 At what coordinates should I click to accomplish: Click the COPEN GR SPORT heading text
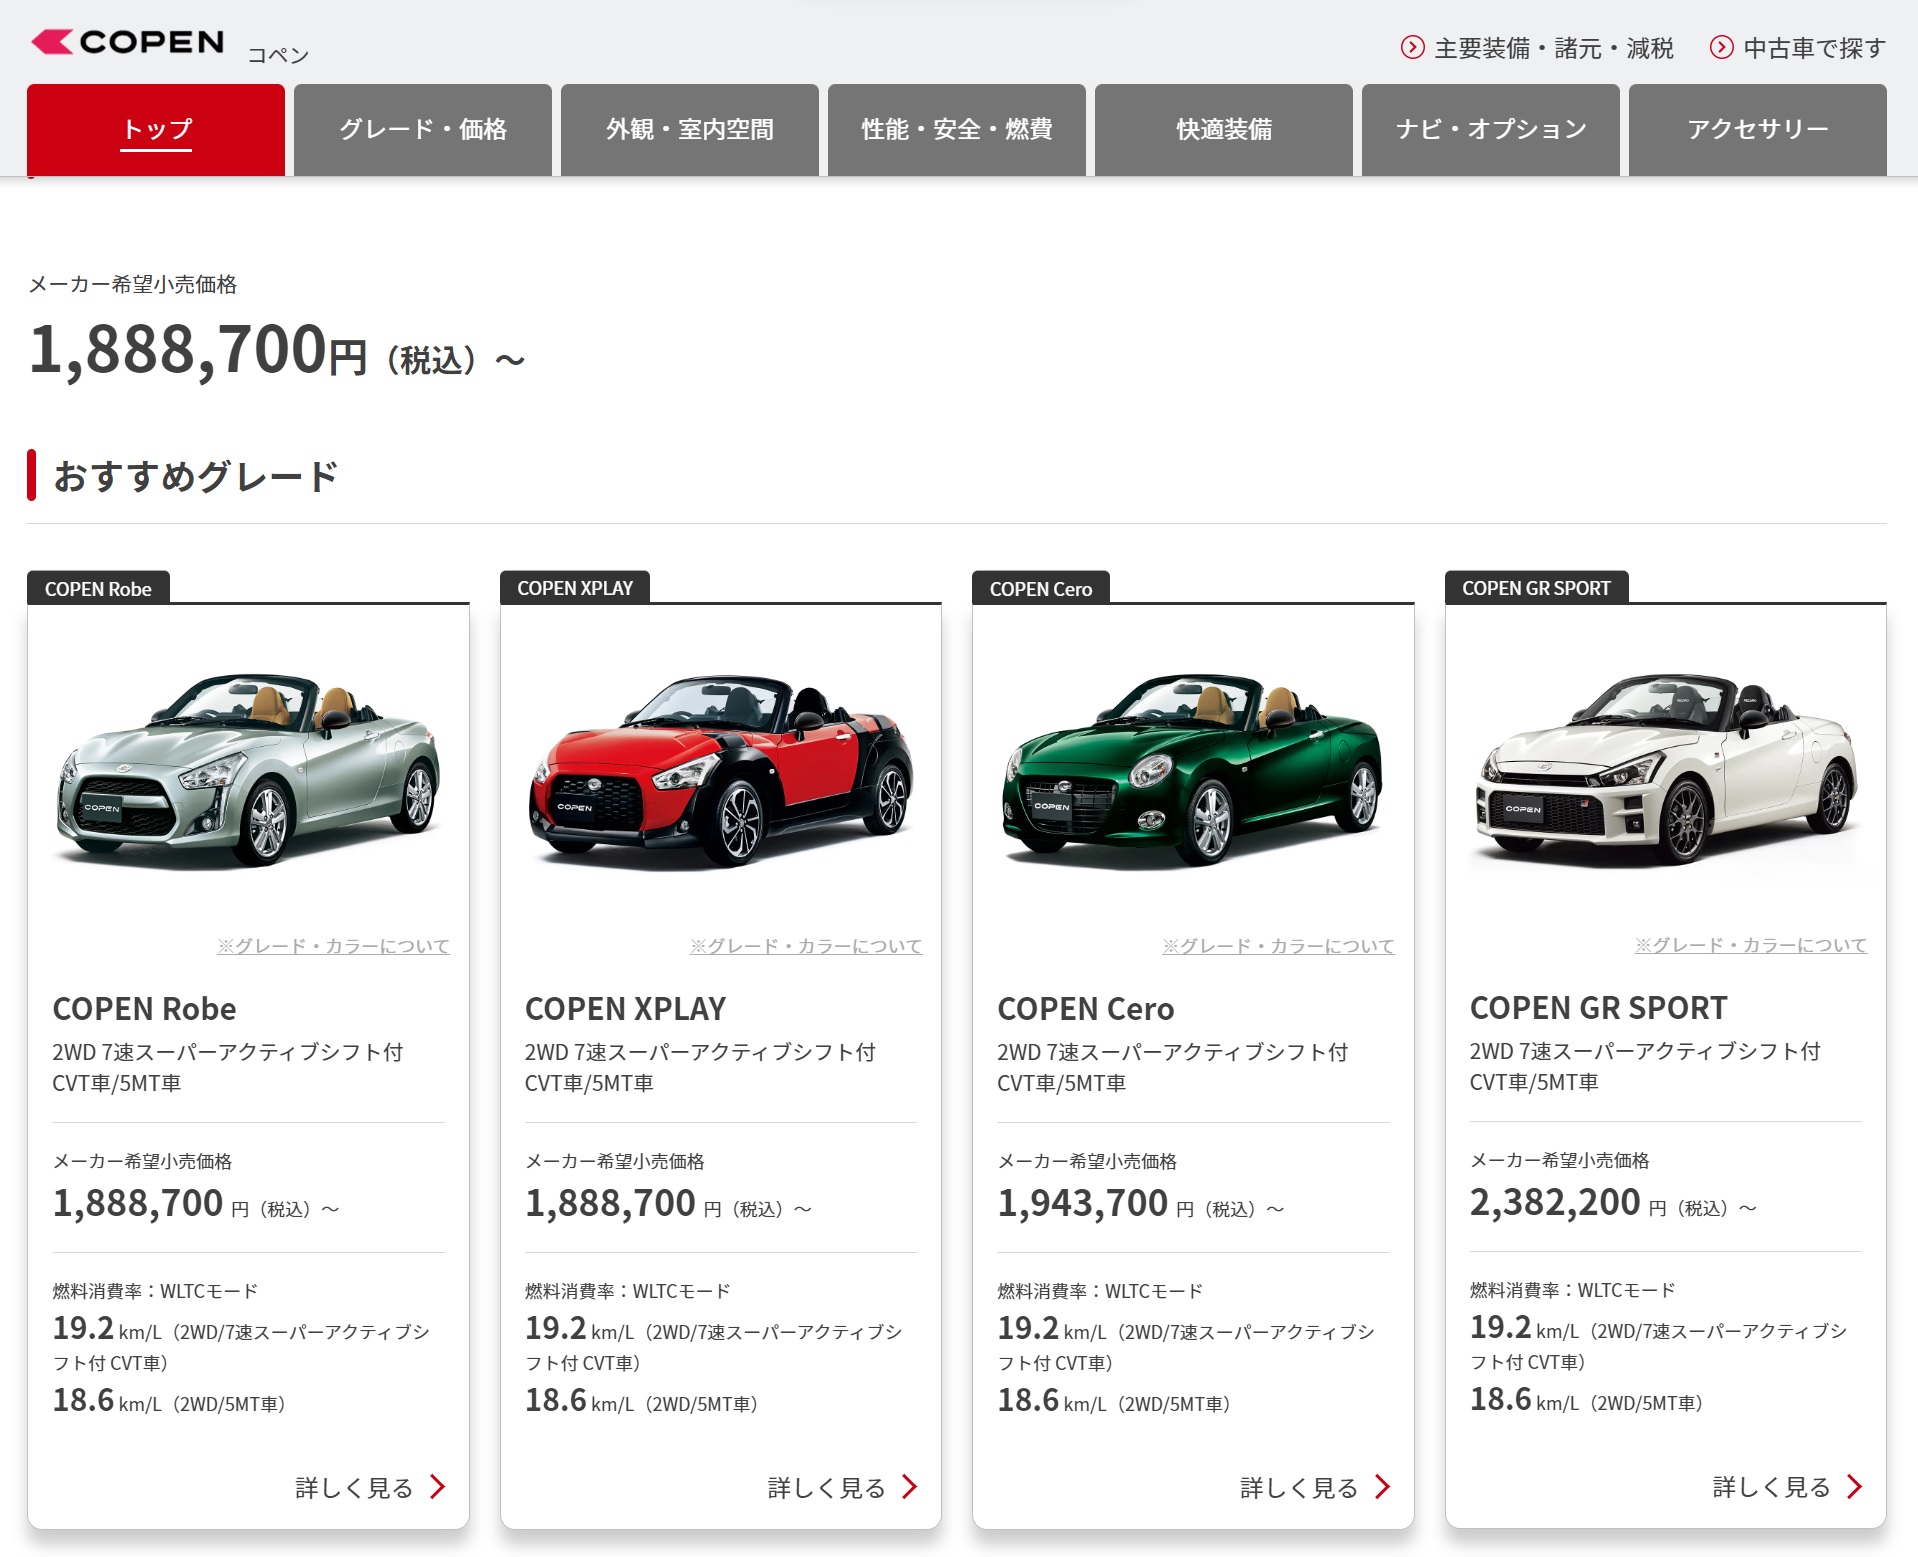point(1599,1008)
